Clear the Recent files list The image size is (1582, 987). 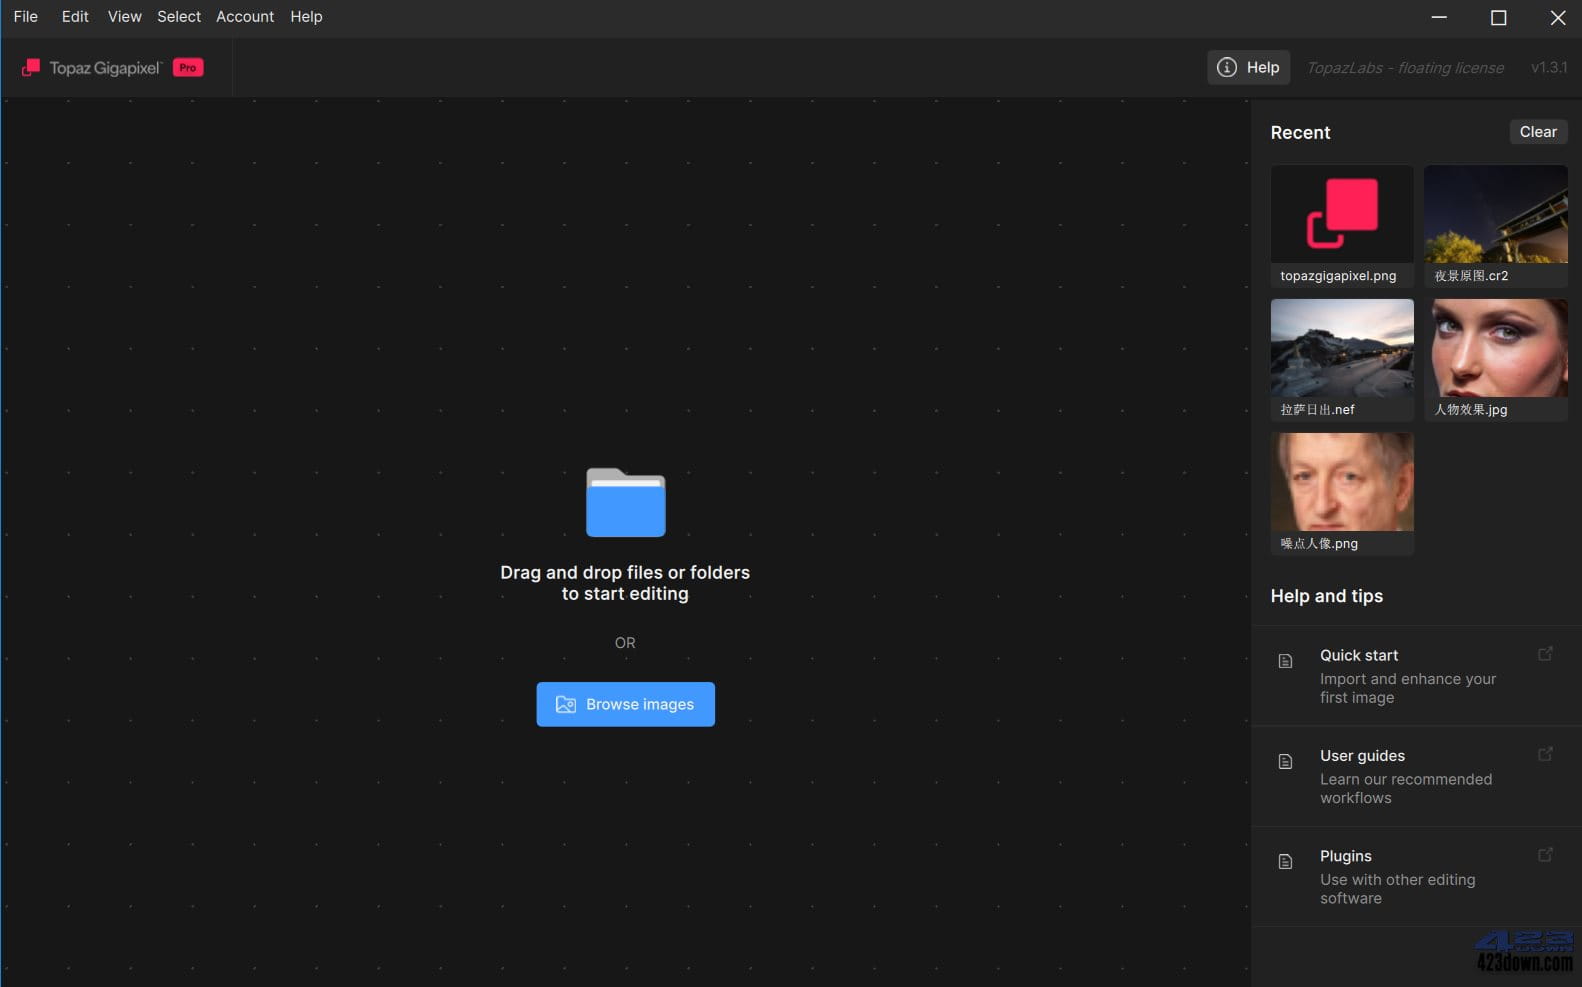pyautogui.click(x=1538, y=132)
